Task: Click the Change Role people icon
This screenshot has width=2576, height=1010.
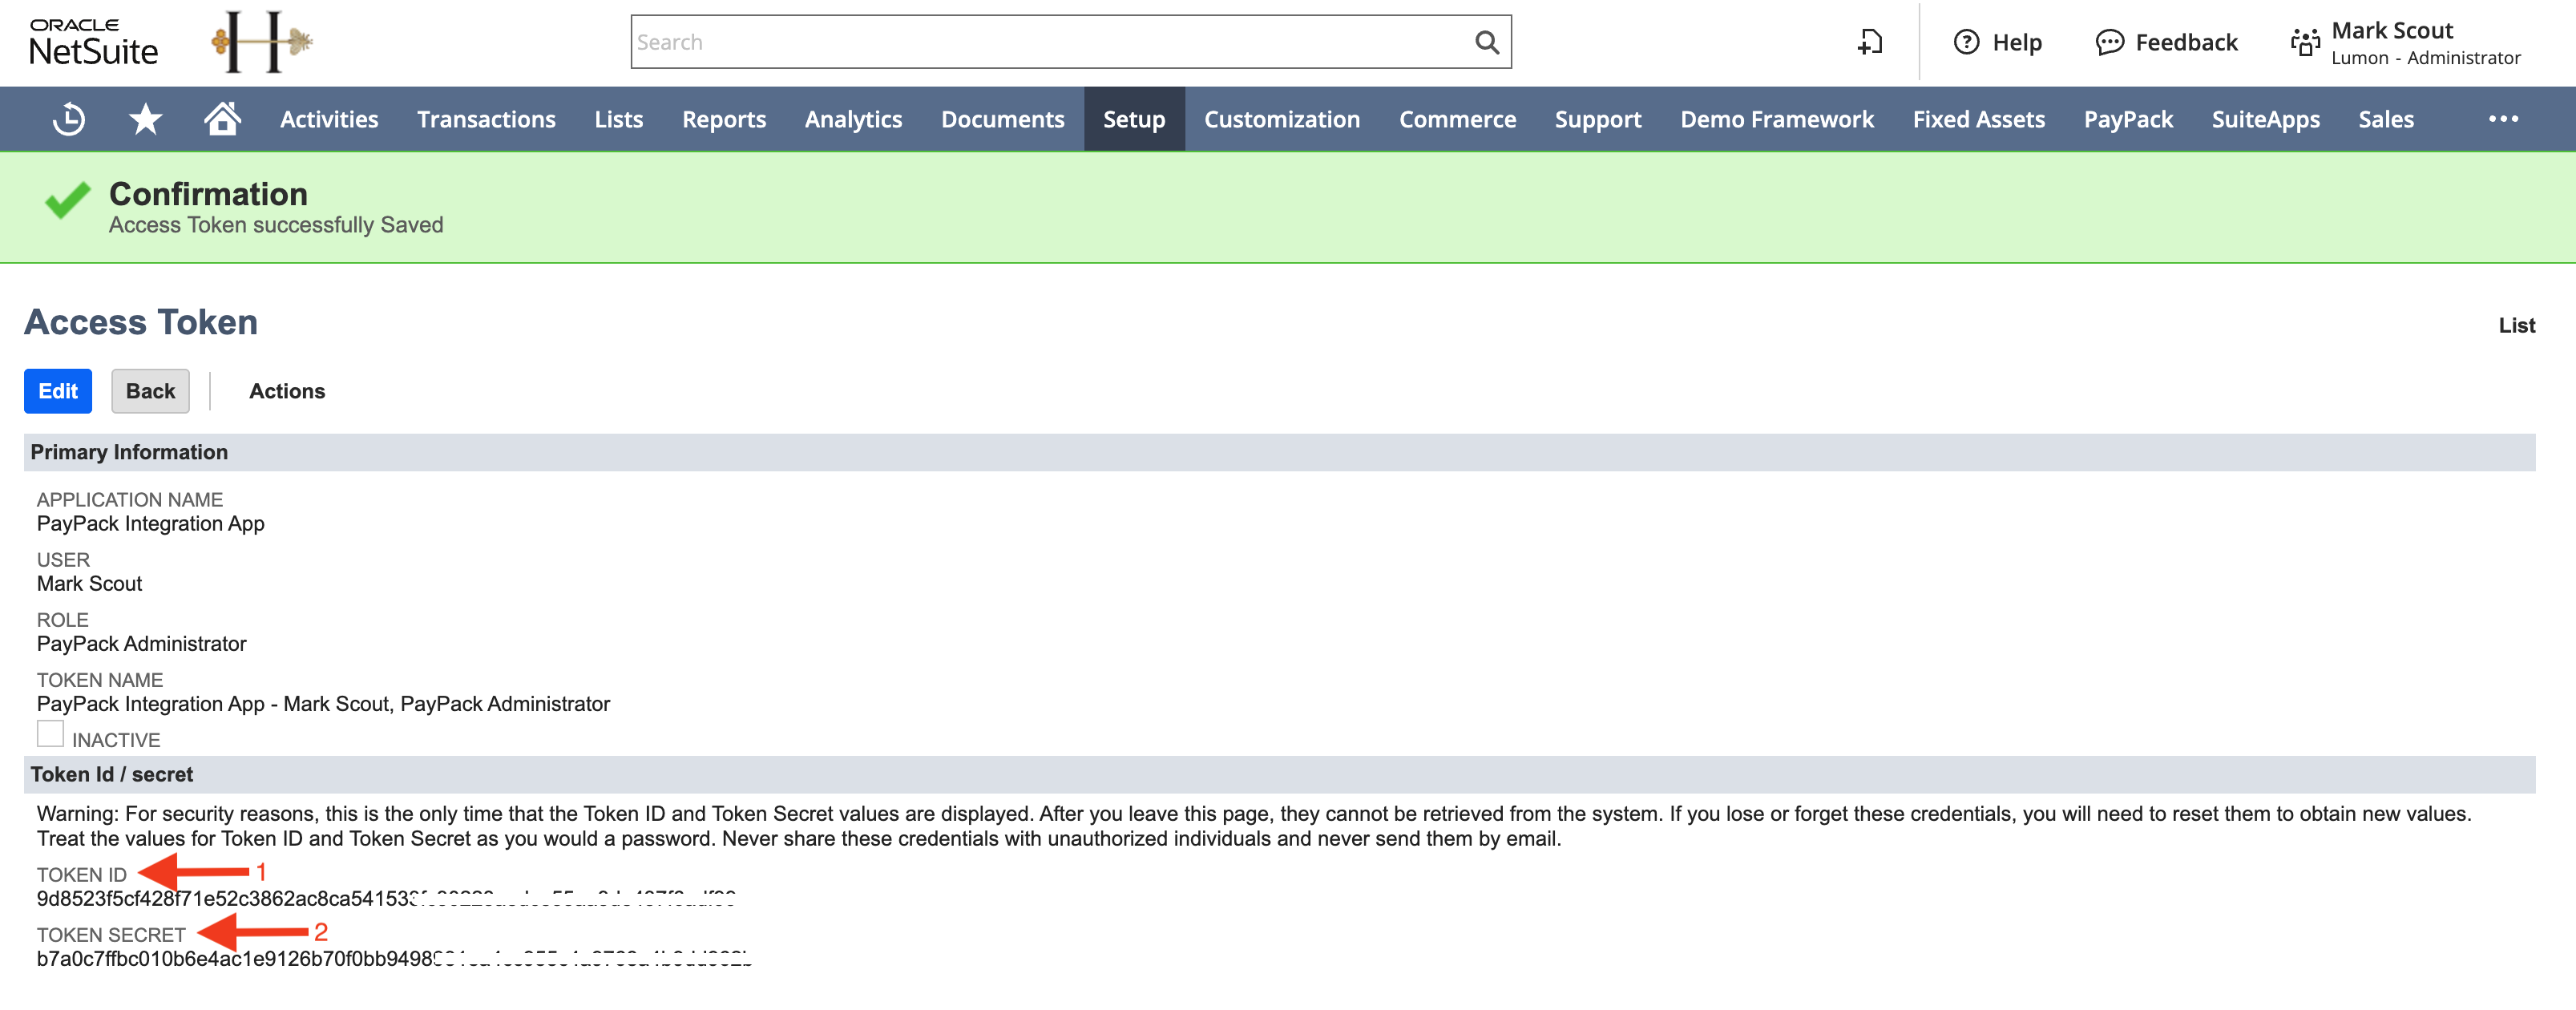Action: tap(2305, 42)
